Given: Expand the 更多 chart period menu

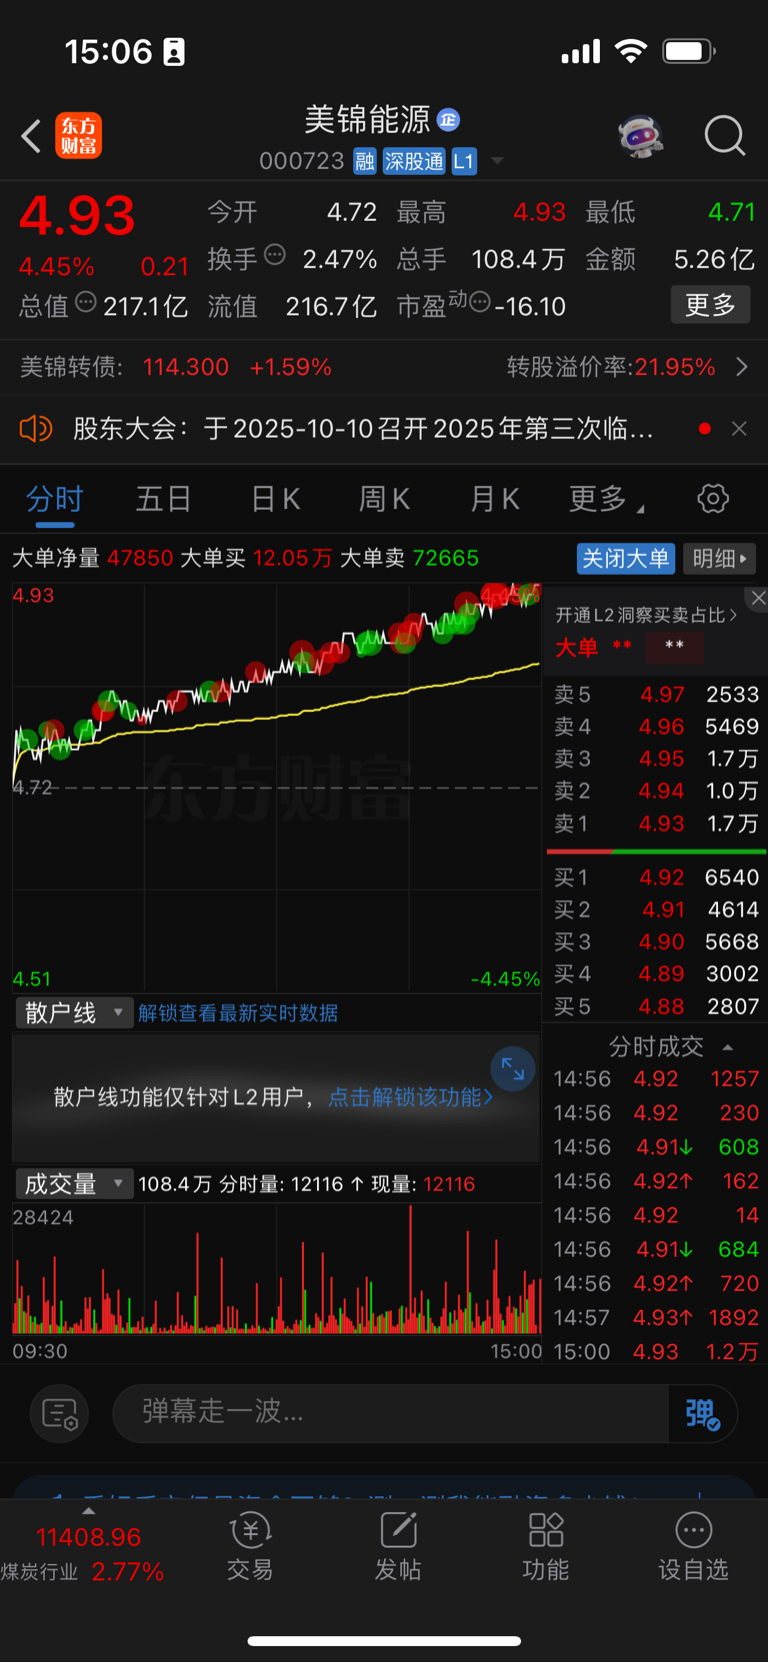Looking at the screenshot, I should 606,499.
